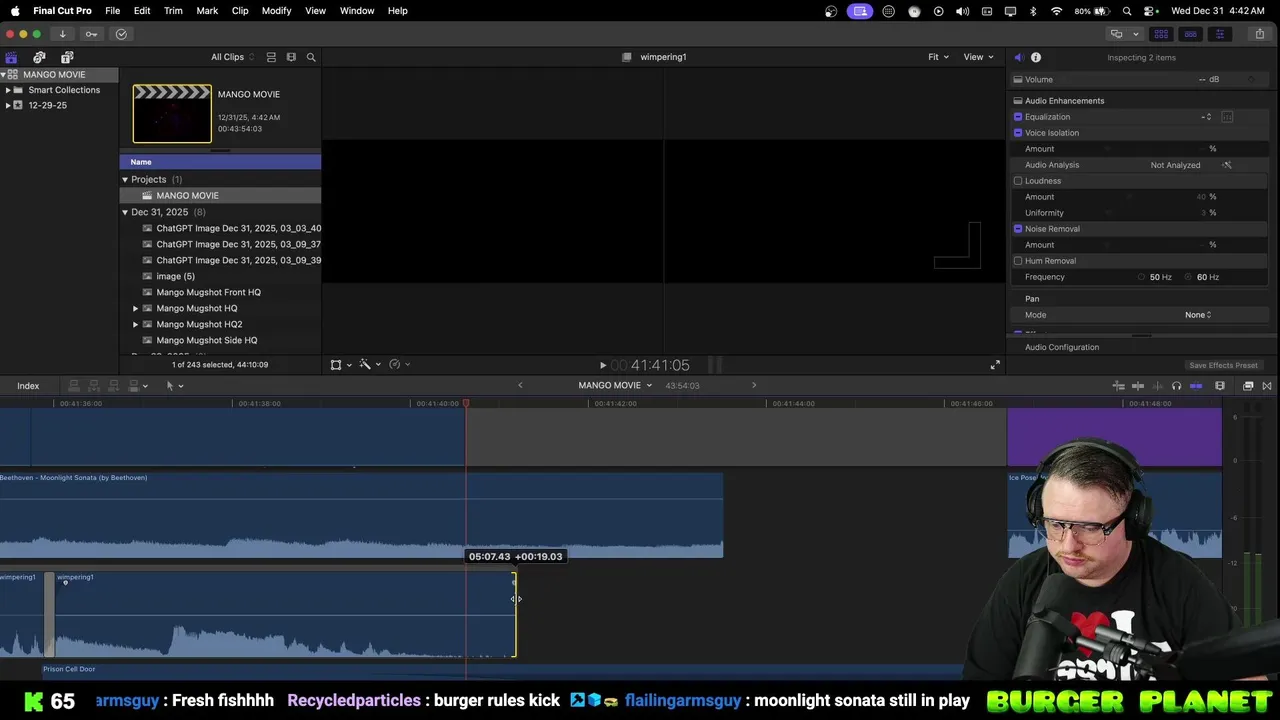This screenshot has width=1280, height=720.
Task: Enter full screen viewer mode
Action: 995,365
